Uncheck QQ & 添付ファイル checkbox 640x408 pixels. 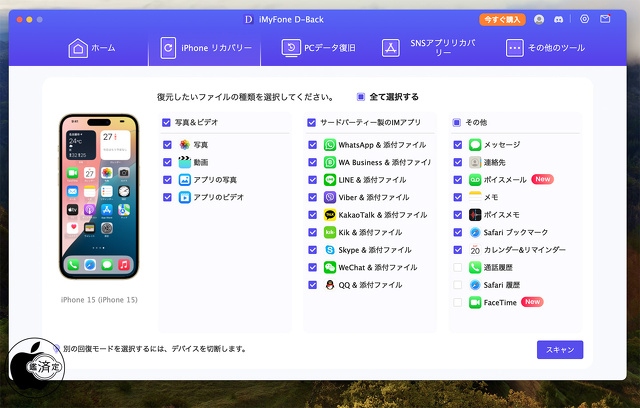click(x=313, y=285)
